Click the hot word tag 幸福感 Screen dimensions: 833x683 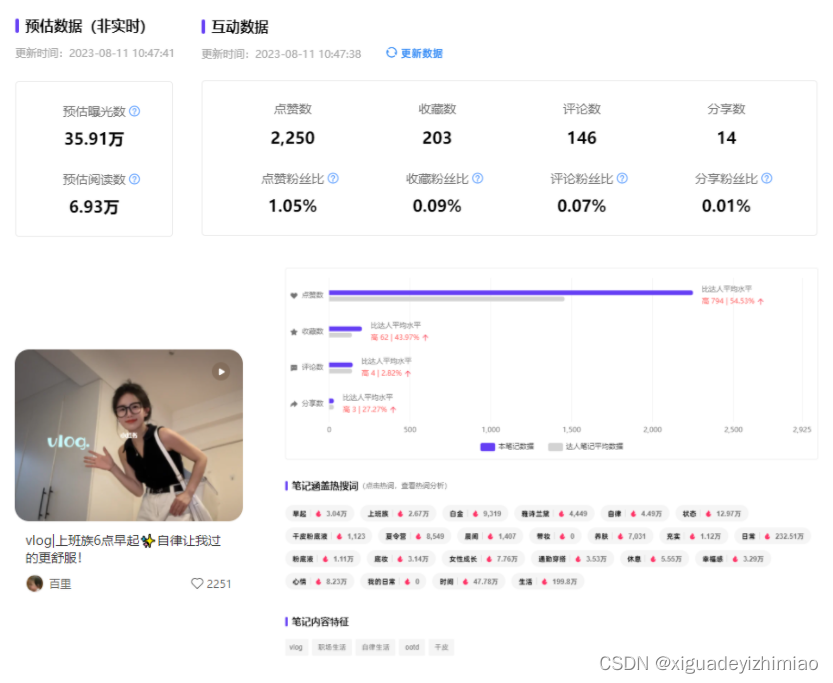pos(733,559)
